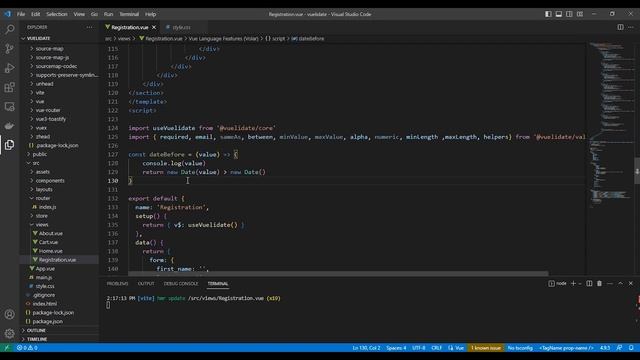640x360 pixels.
Task: Open launch profile dropdown next to plus
Action: 580,283
